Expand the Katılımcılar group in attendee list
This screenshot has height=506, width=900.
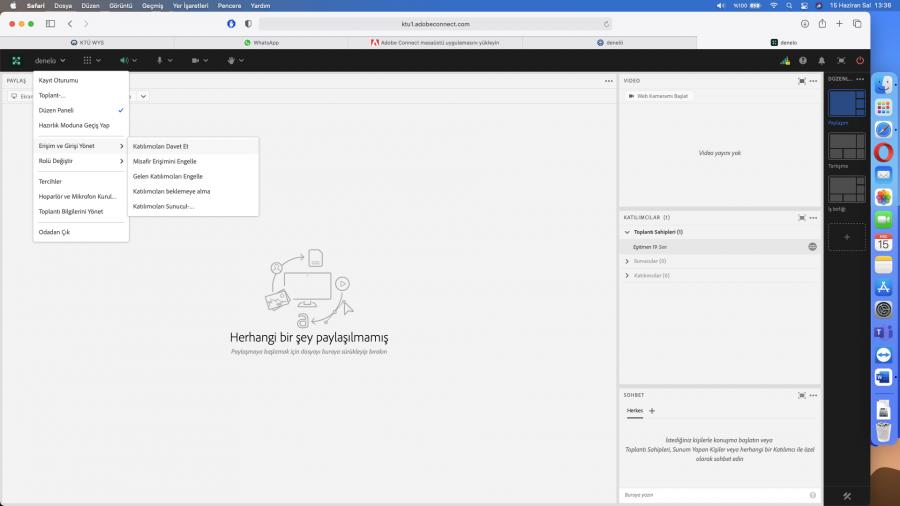627,275
